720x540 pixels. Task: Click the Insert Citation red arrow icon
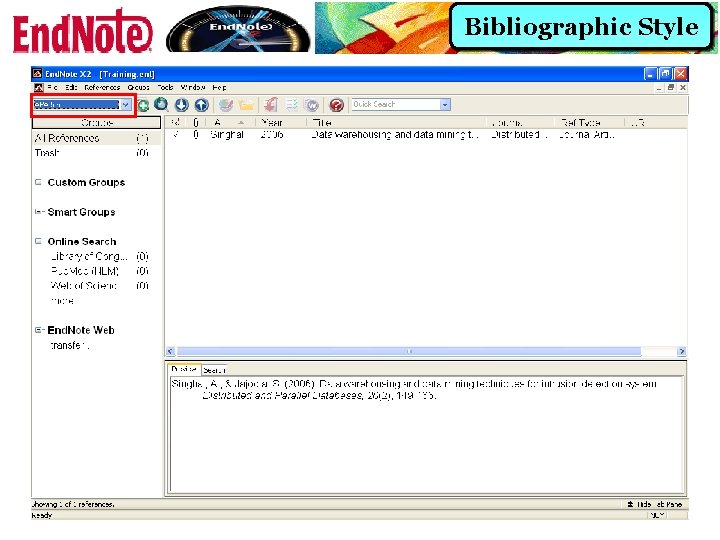[x=270, y=105]
